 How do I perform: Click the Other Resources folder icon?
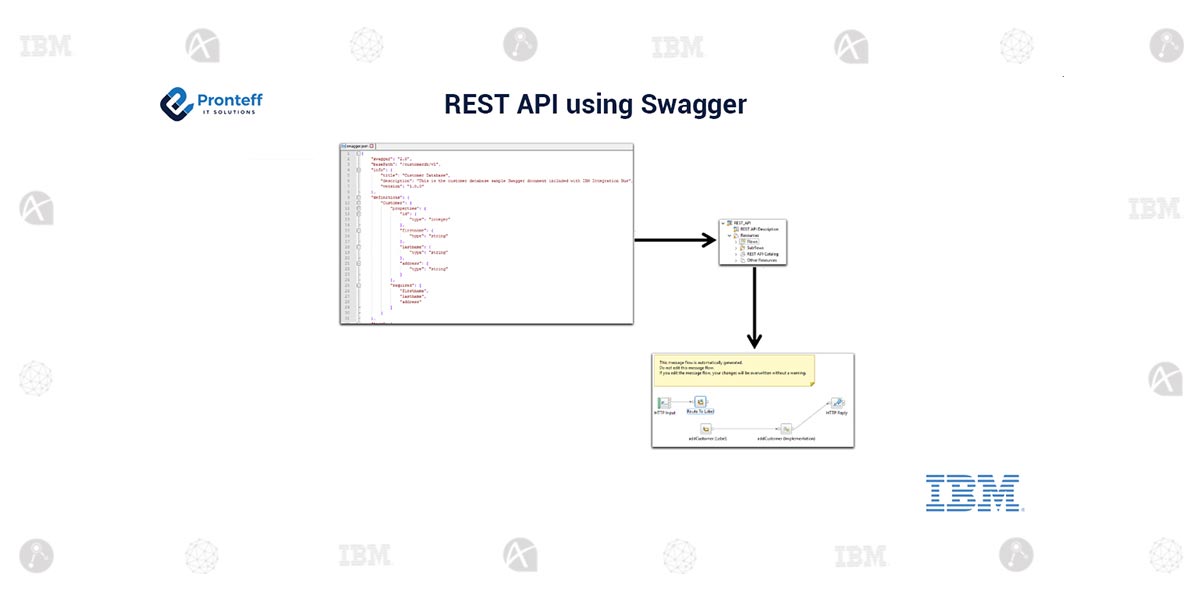[x=742, y=260]
